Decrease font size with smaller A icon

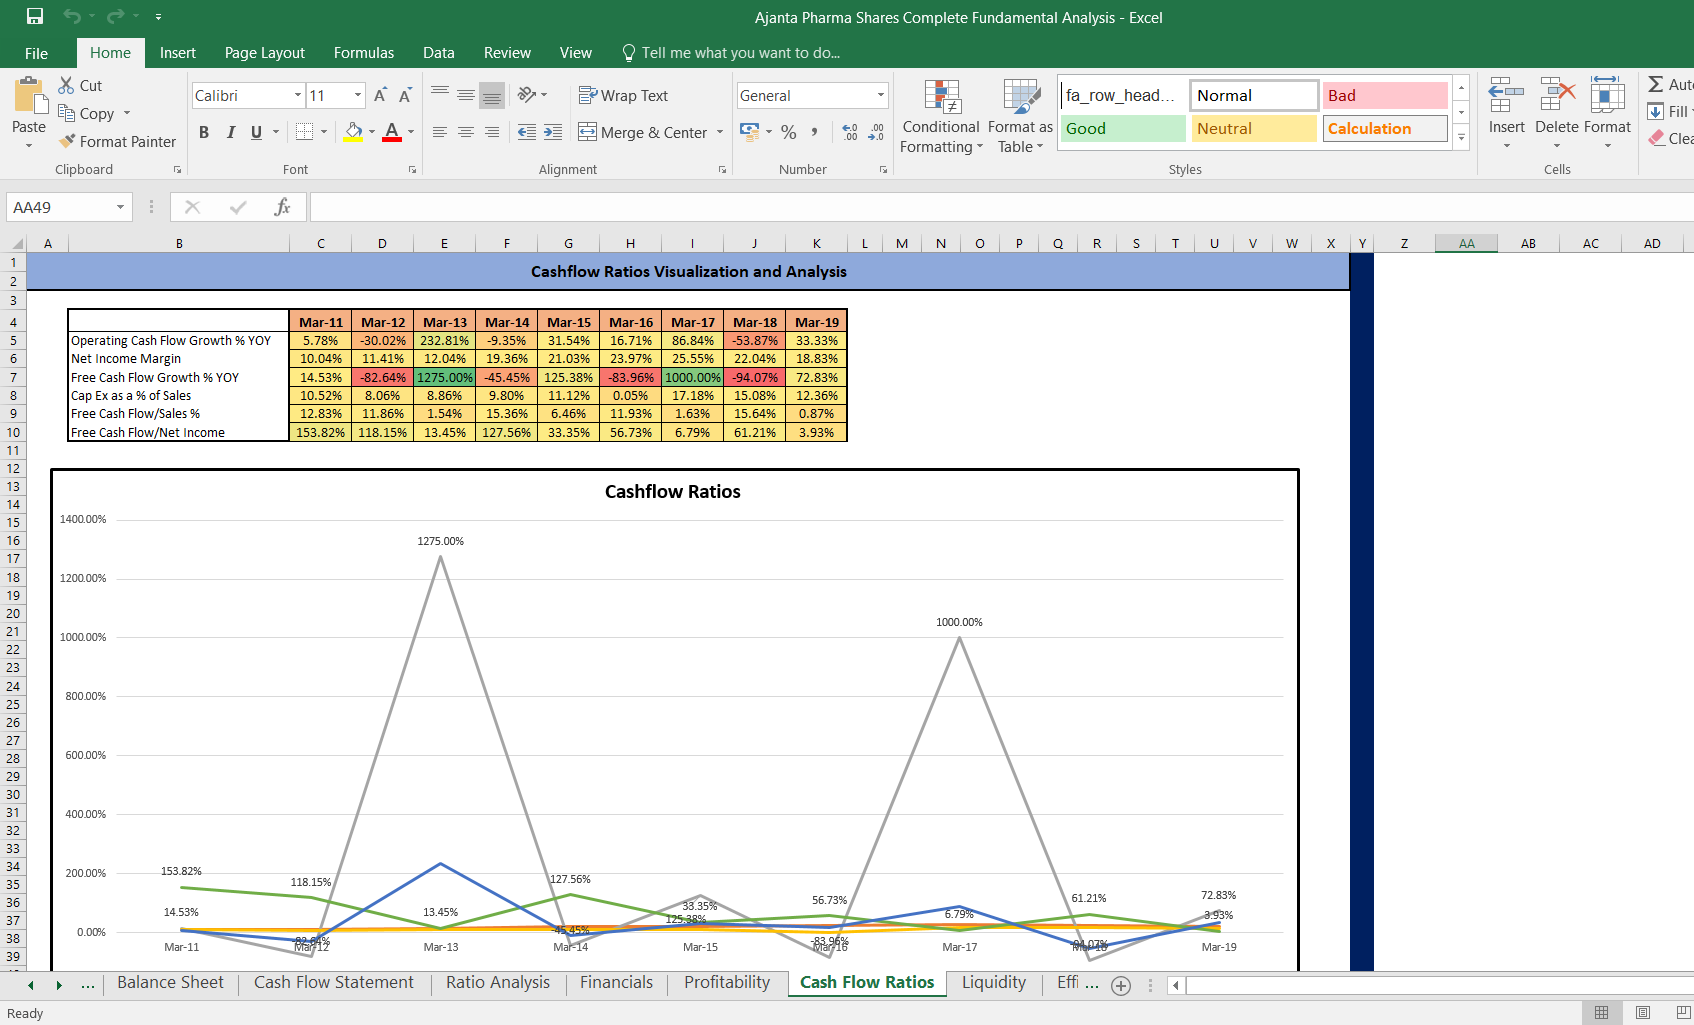coord(405,95)
